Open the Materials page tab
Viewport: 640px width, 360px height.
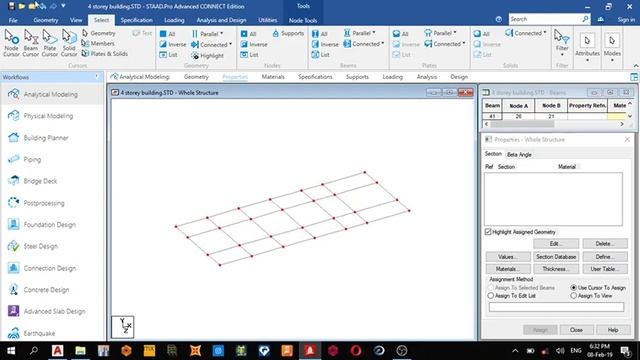coord(273,77)
